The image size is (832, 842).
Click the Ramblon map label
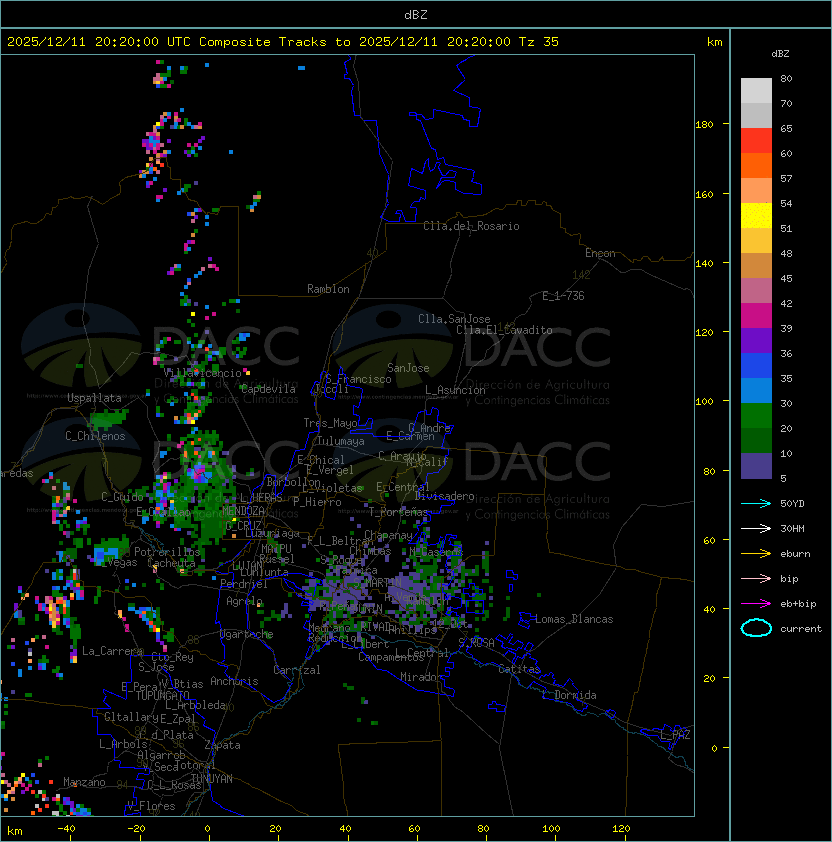point(328,289)
